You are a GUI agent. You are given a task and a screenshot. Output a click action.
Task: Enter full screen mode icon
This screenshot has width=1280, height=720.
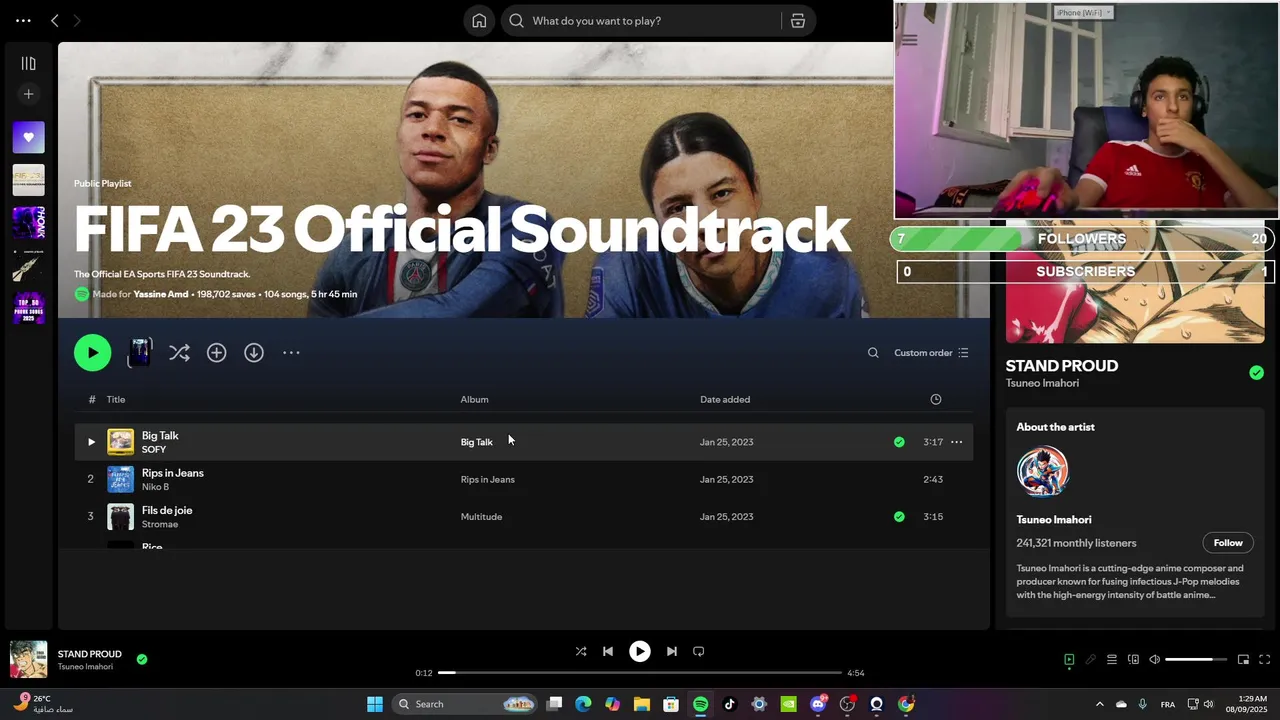(1264, 659)
